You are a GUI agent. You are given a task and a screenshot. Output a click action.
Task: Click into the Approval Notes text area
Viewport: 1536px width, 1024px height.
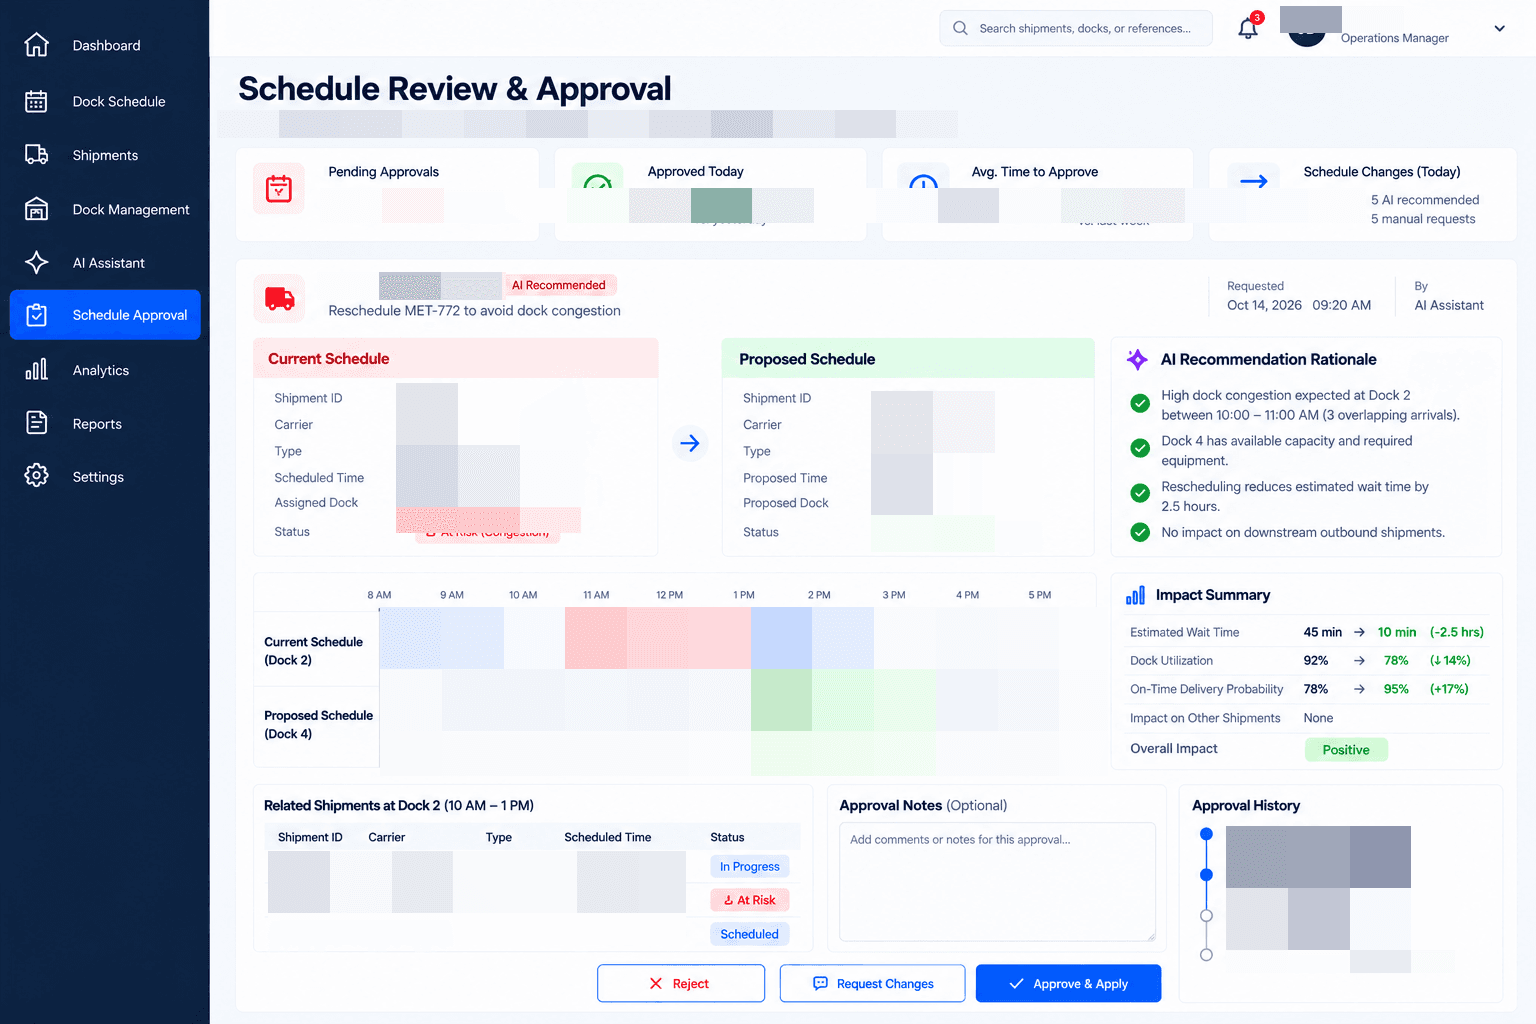click(997, 881)
